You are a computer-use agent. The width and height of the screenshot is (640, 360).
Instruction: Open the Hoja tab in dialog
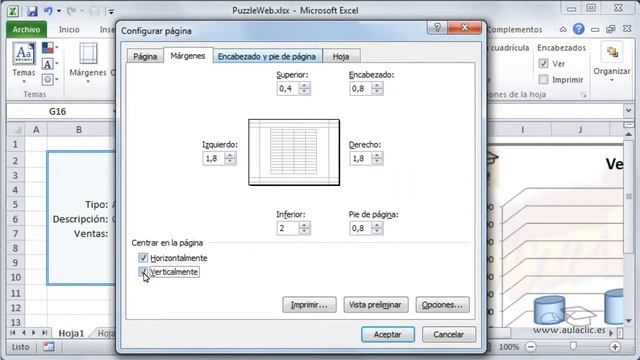click(341, 56)
